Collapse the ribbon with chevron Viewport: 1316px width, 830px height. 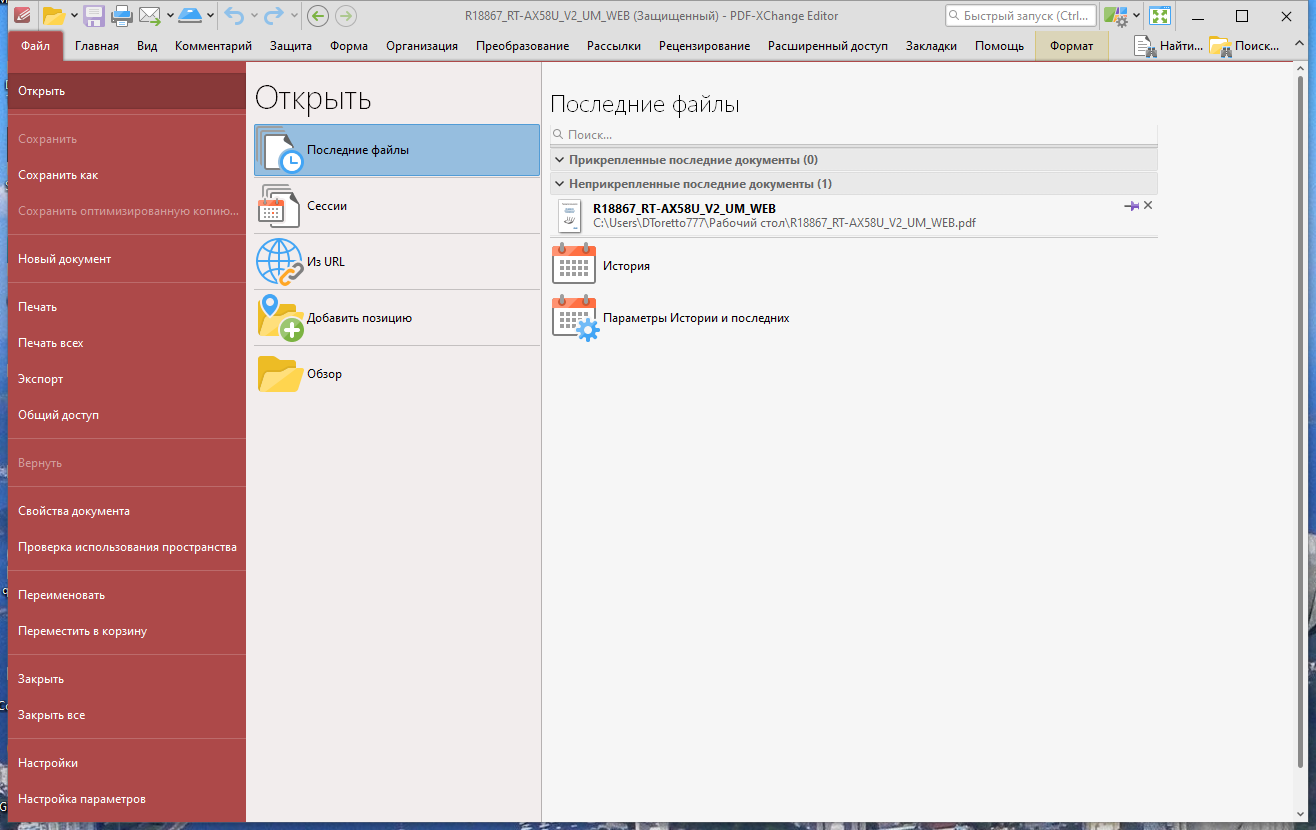click(1298, 46)
